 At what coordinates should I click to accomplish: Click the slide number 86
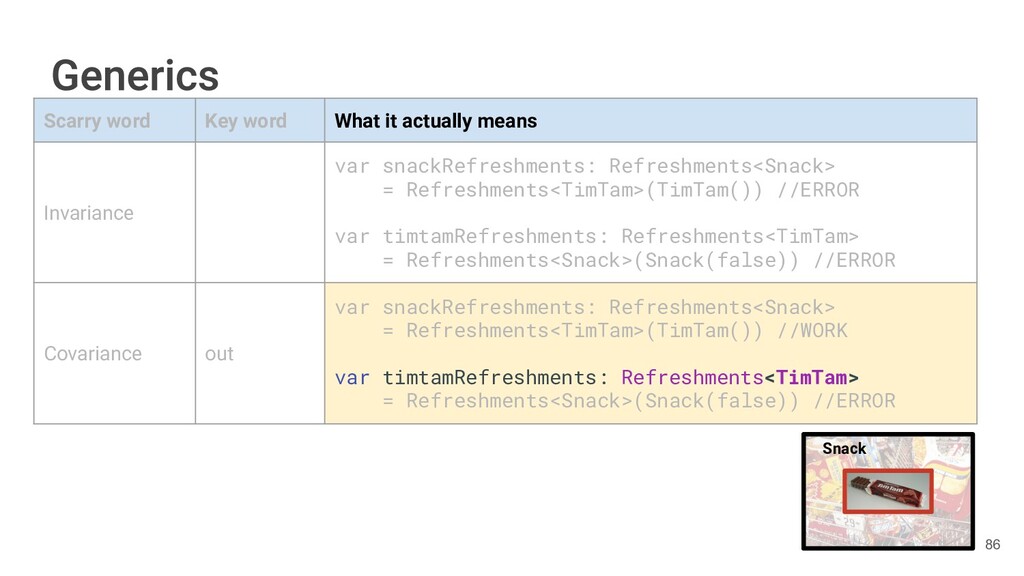tap(992, 545)
